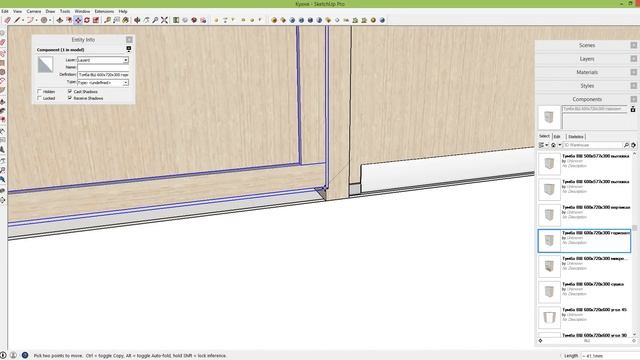Image resolution: width=640 pixels, height=360 pixels.
Task: Click the lock icon beside component name
Action: (633, 109)
